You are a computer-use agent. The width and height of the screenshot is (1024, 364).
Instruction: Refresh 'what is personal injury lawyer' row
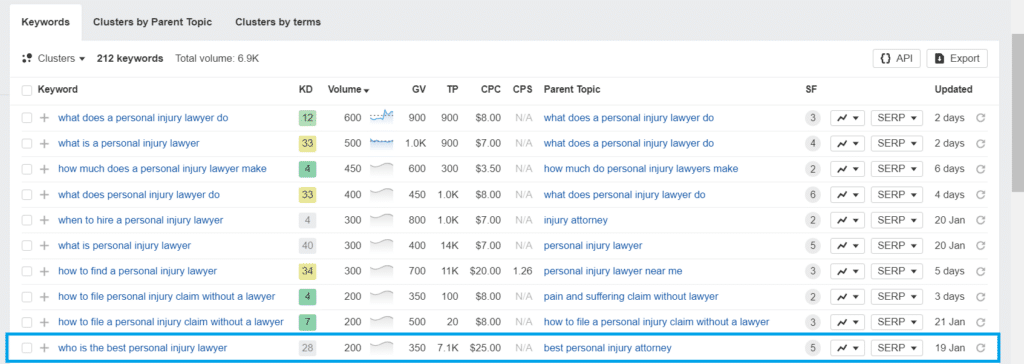pos(980,246)
